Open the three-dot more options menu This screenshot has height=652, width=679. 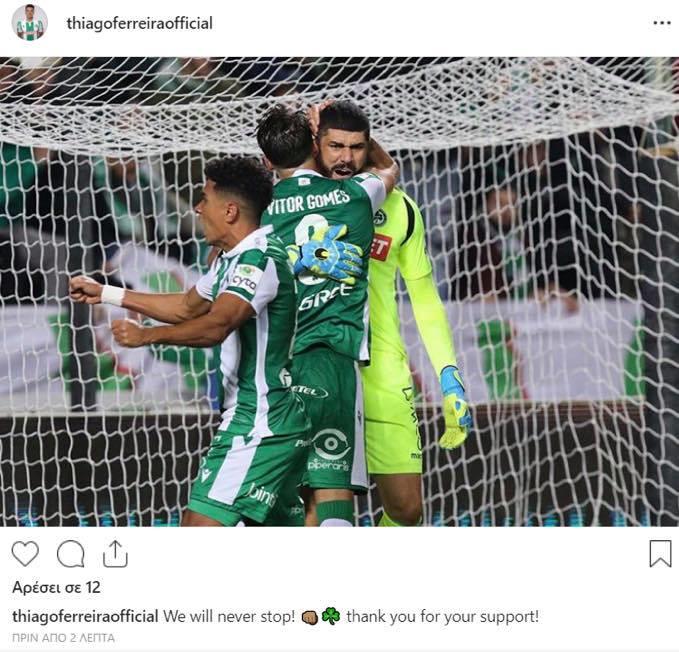click(x=662, y=23)
